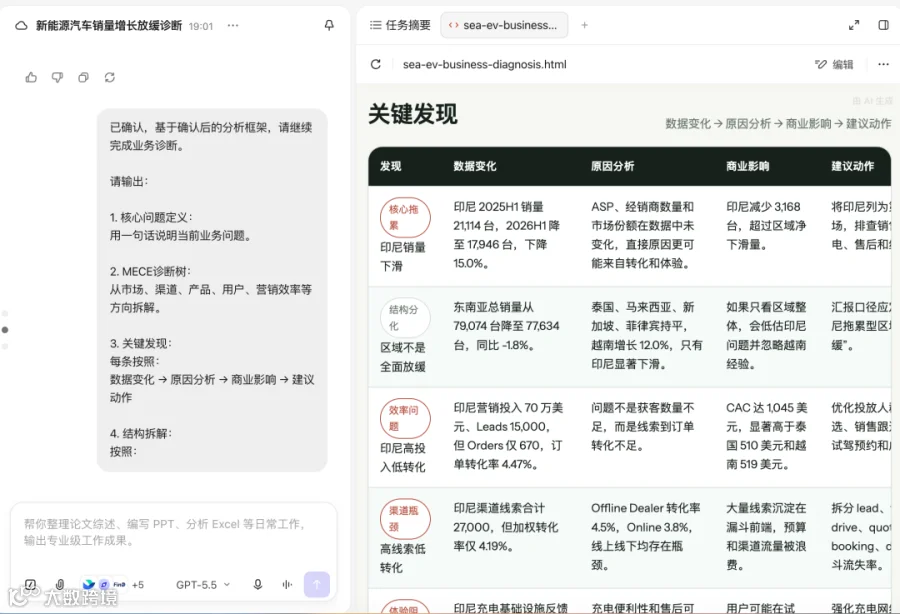This screenshot has height=614, width=900.
Task: Add a new tab with plus button
Action: [584, 25]
